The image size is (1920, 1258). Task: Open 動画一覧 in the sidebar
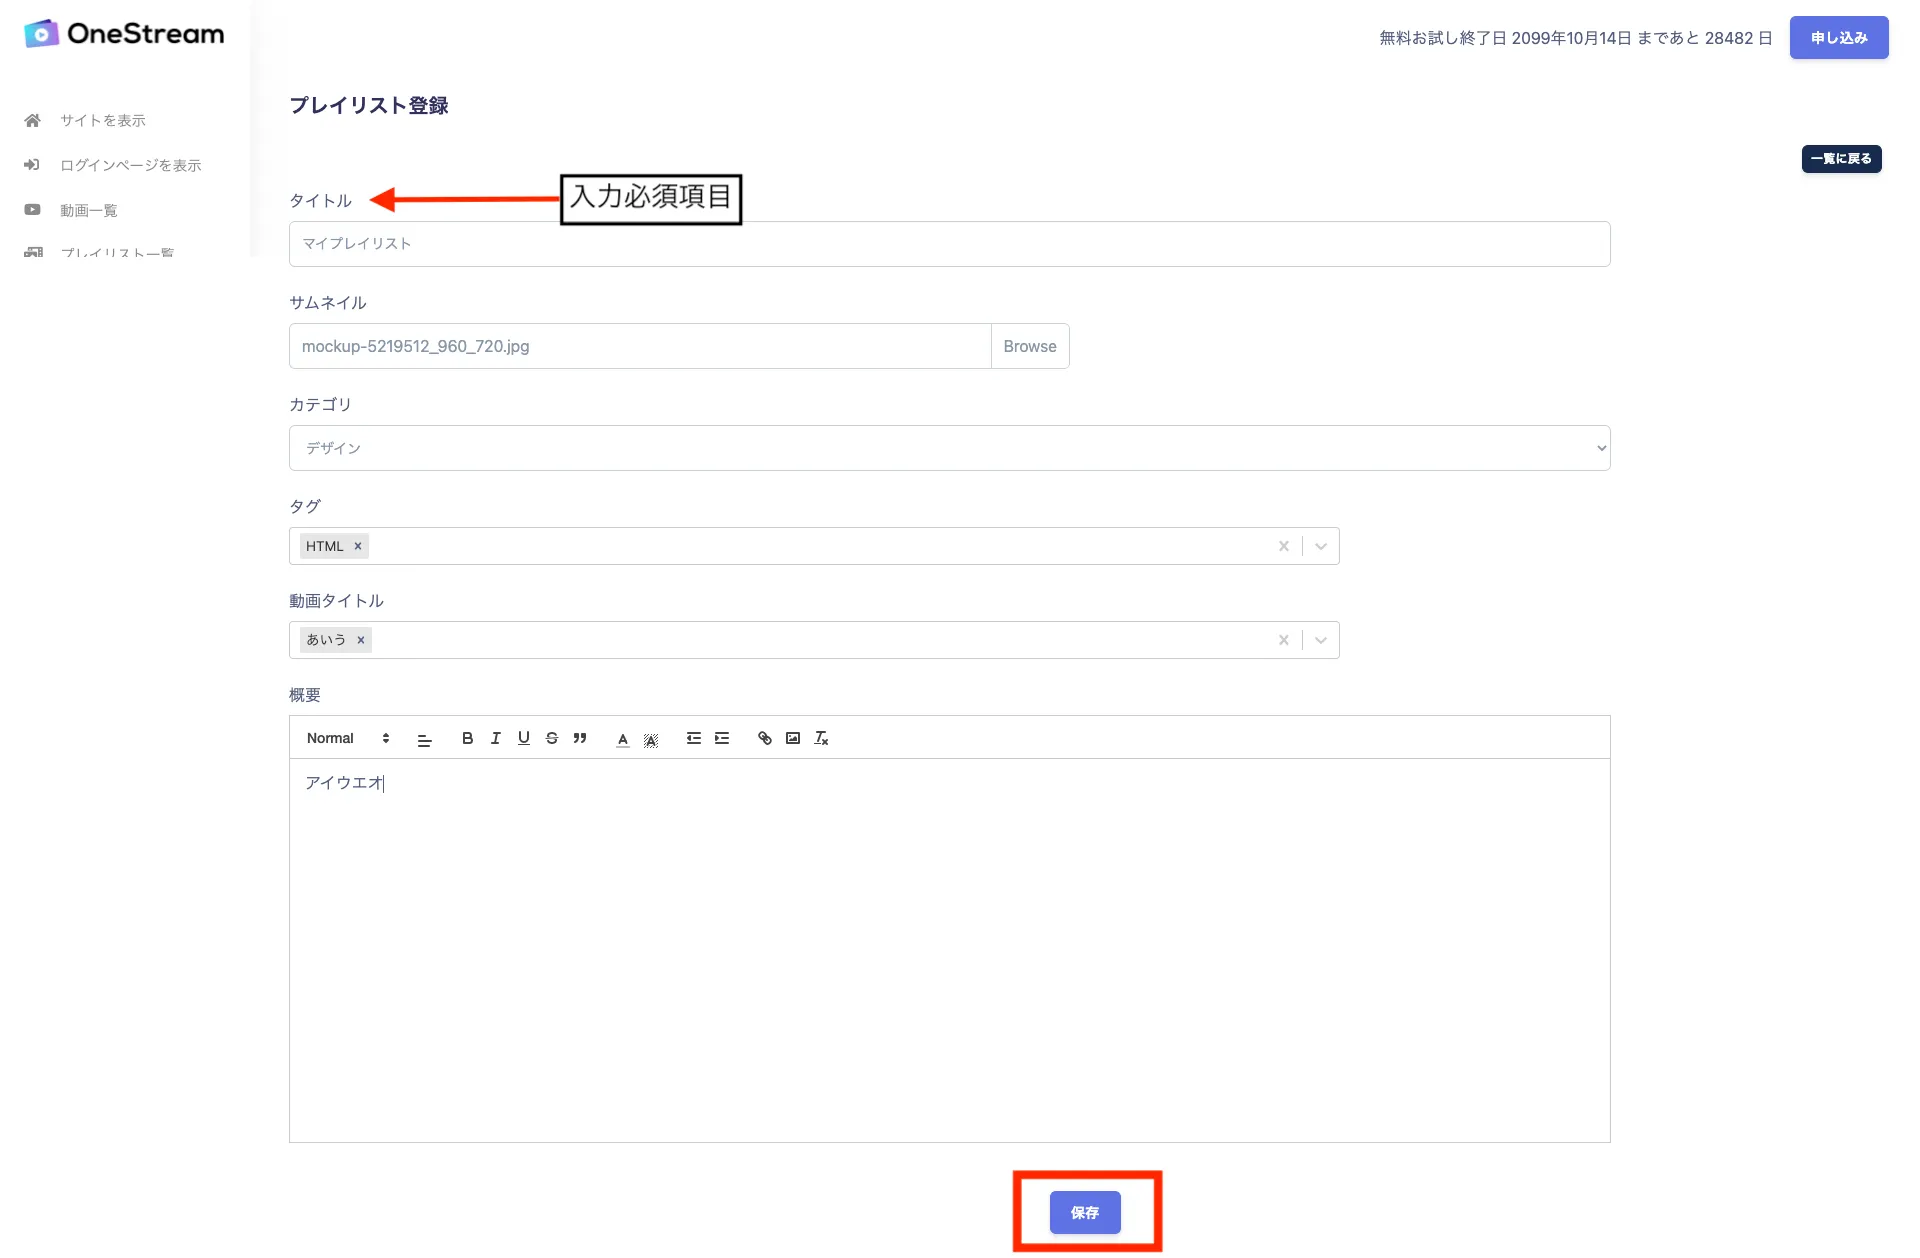(x=88, y=210)
